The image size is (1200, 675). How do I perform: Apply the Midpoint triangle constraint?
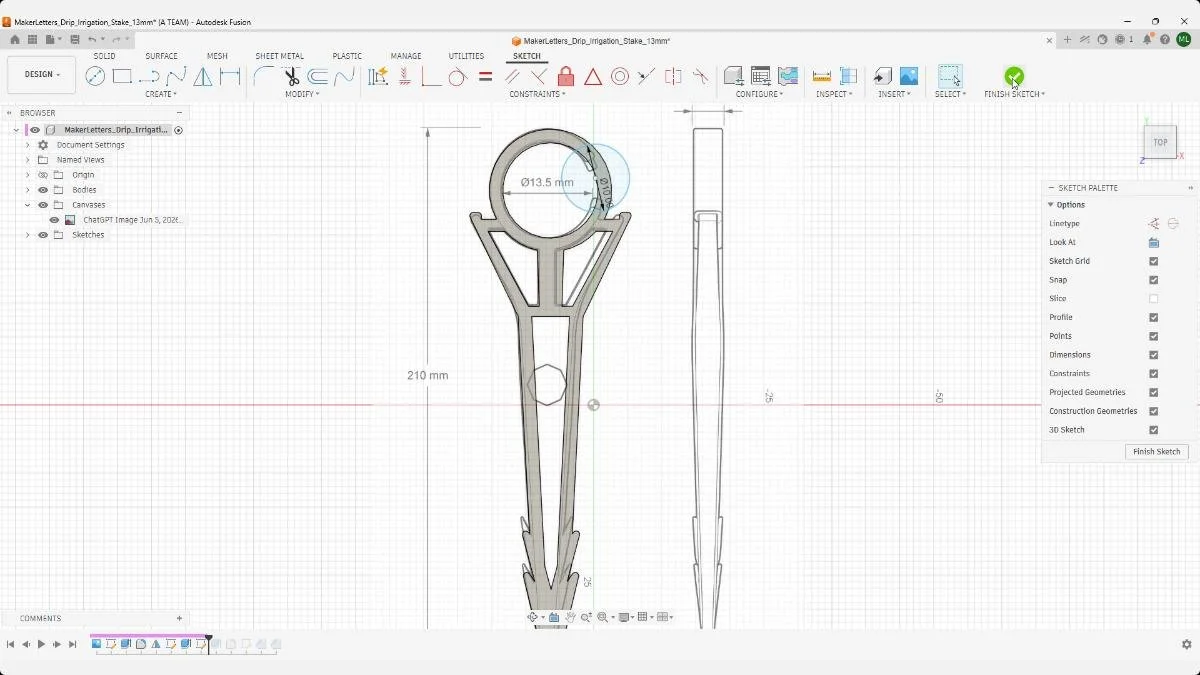click(x=593, y=76)
